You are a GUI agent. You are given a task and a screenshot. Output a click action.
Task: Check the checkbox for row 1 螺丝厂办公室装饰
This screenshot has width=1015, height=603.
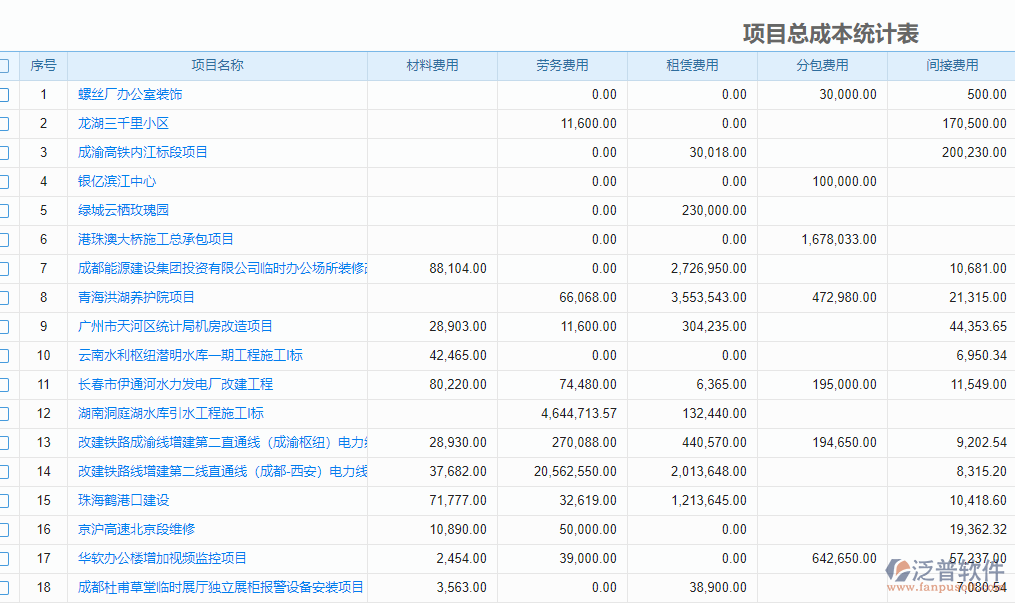pos(7,94)
